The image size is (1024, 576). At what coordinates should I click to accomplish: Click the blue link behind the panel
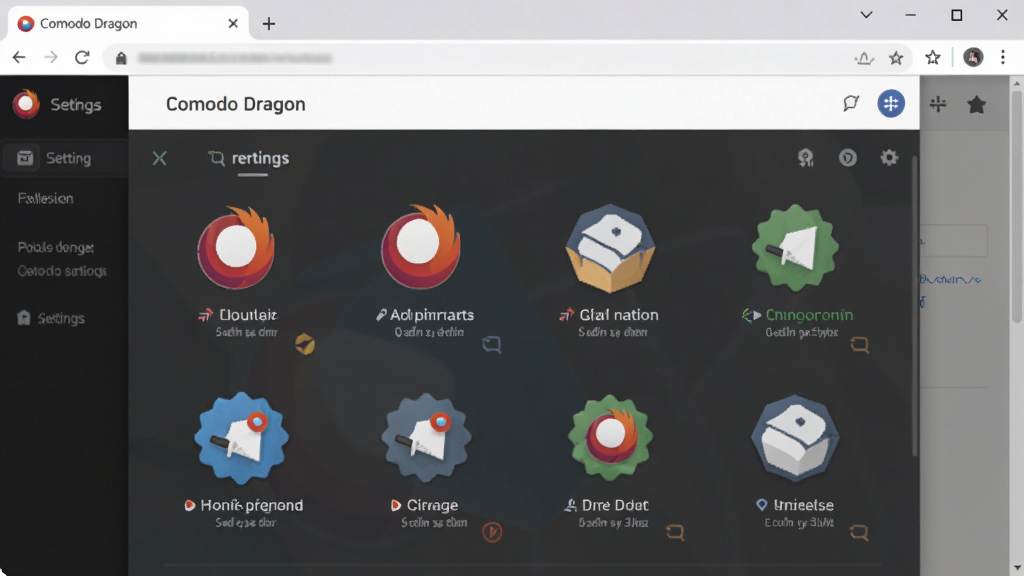[x=950, y=280]
